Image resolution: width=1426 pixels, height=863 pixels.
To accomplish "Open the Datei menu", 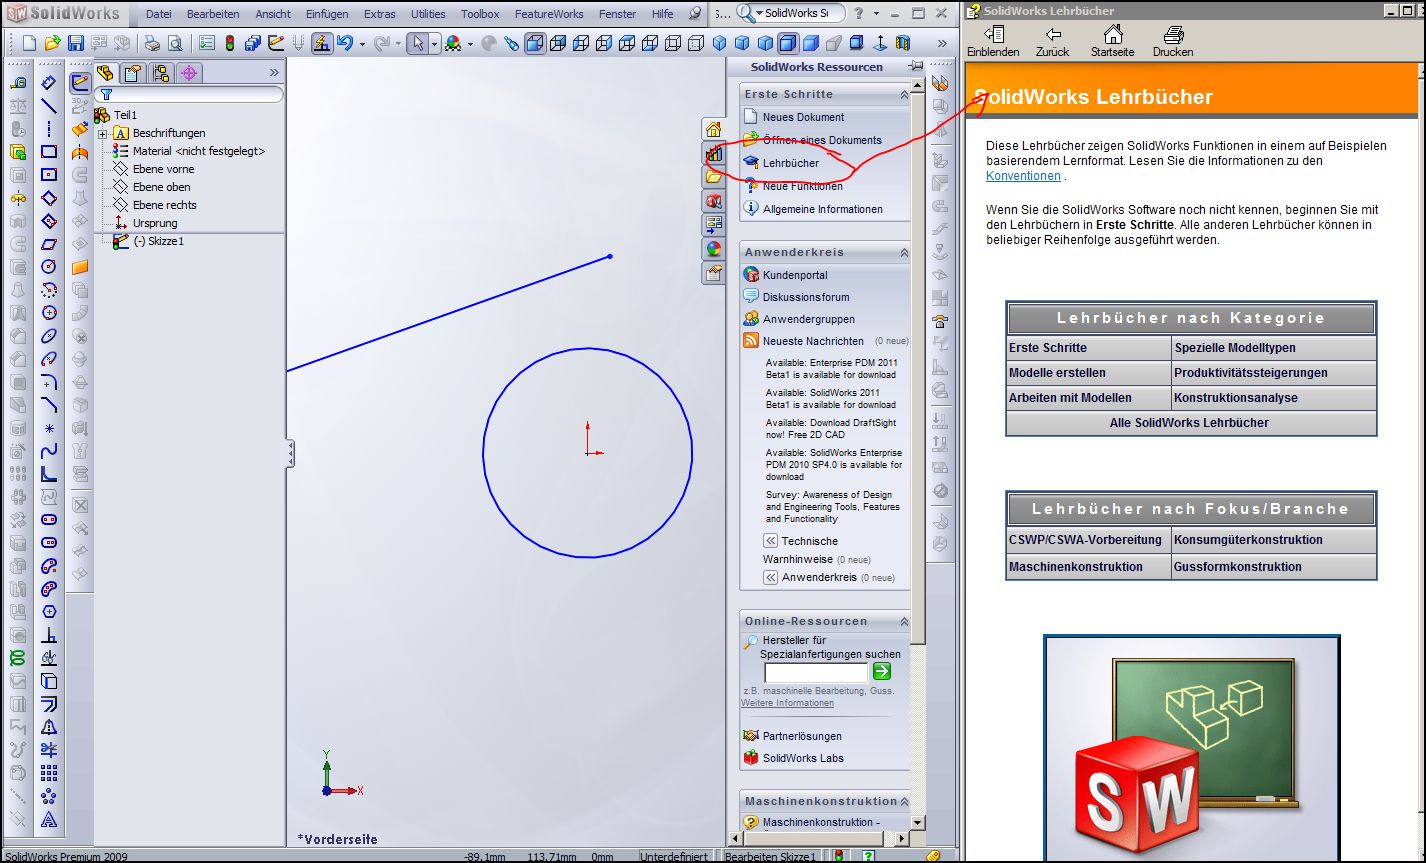I will (x=159, y=14).
